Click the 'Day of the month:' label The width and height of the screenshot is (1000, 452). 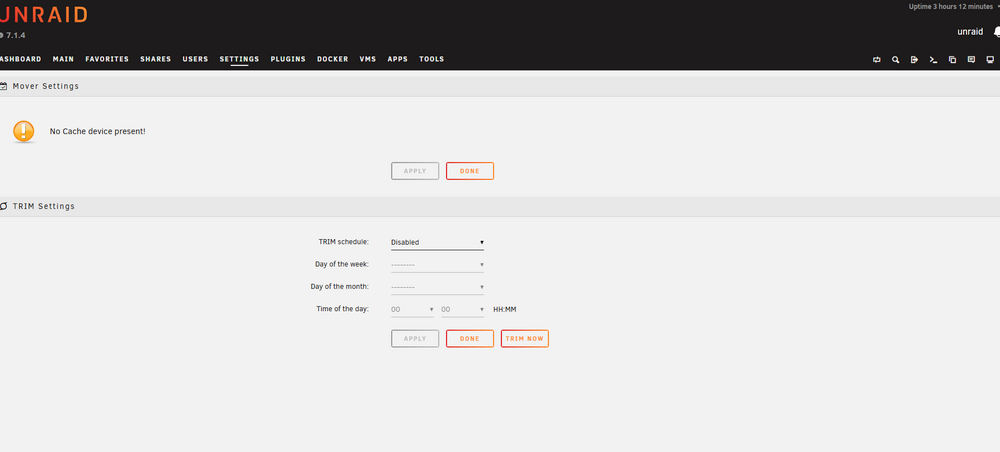340,287
